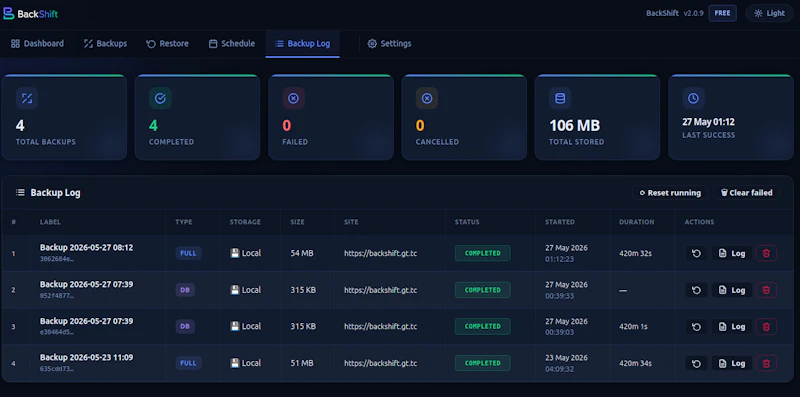Click the DB badge of backup 052f4877

coord(185,290)
